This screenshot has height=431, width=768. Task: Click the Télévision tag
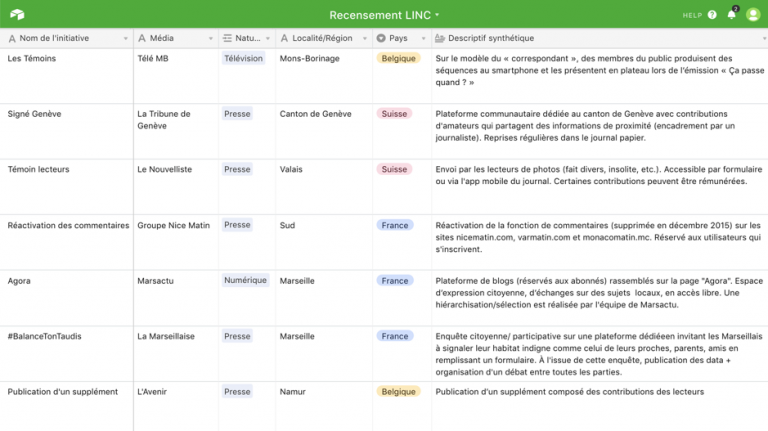[x=243, y=58]
